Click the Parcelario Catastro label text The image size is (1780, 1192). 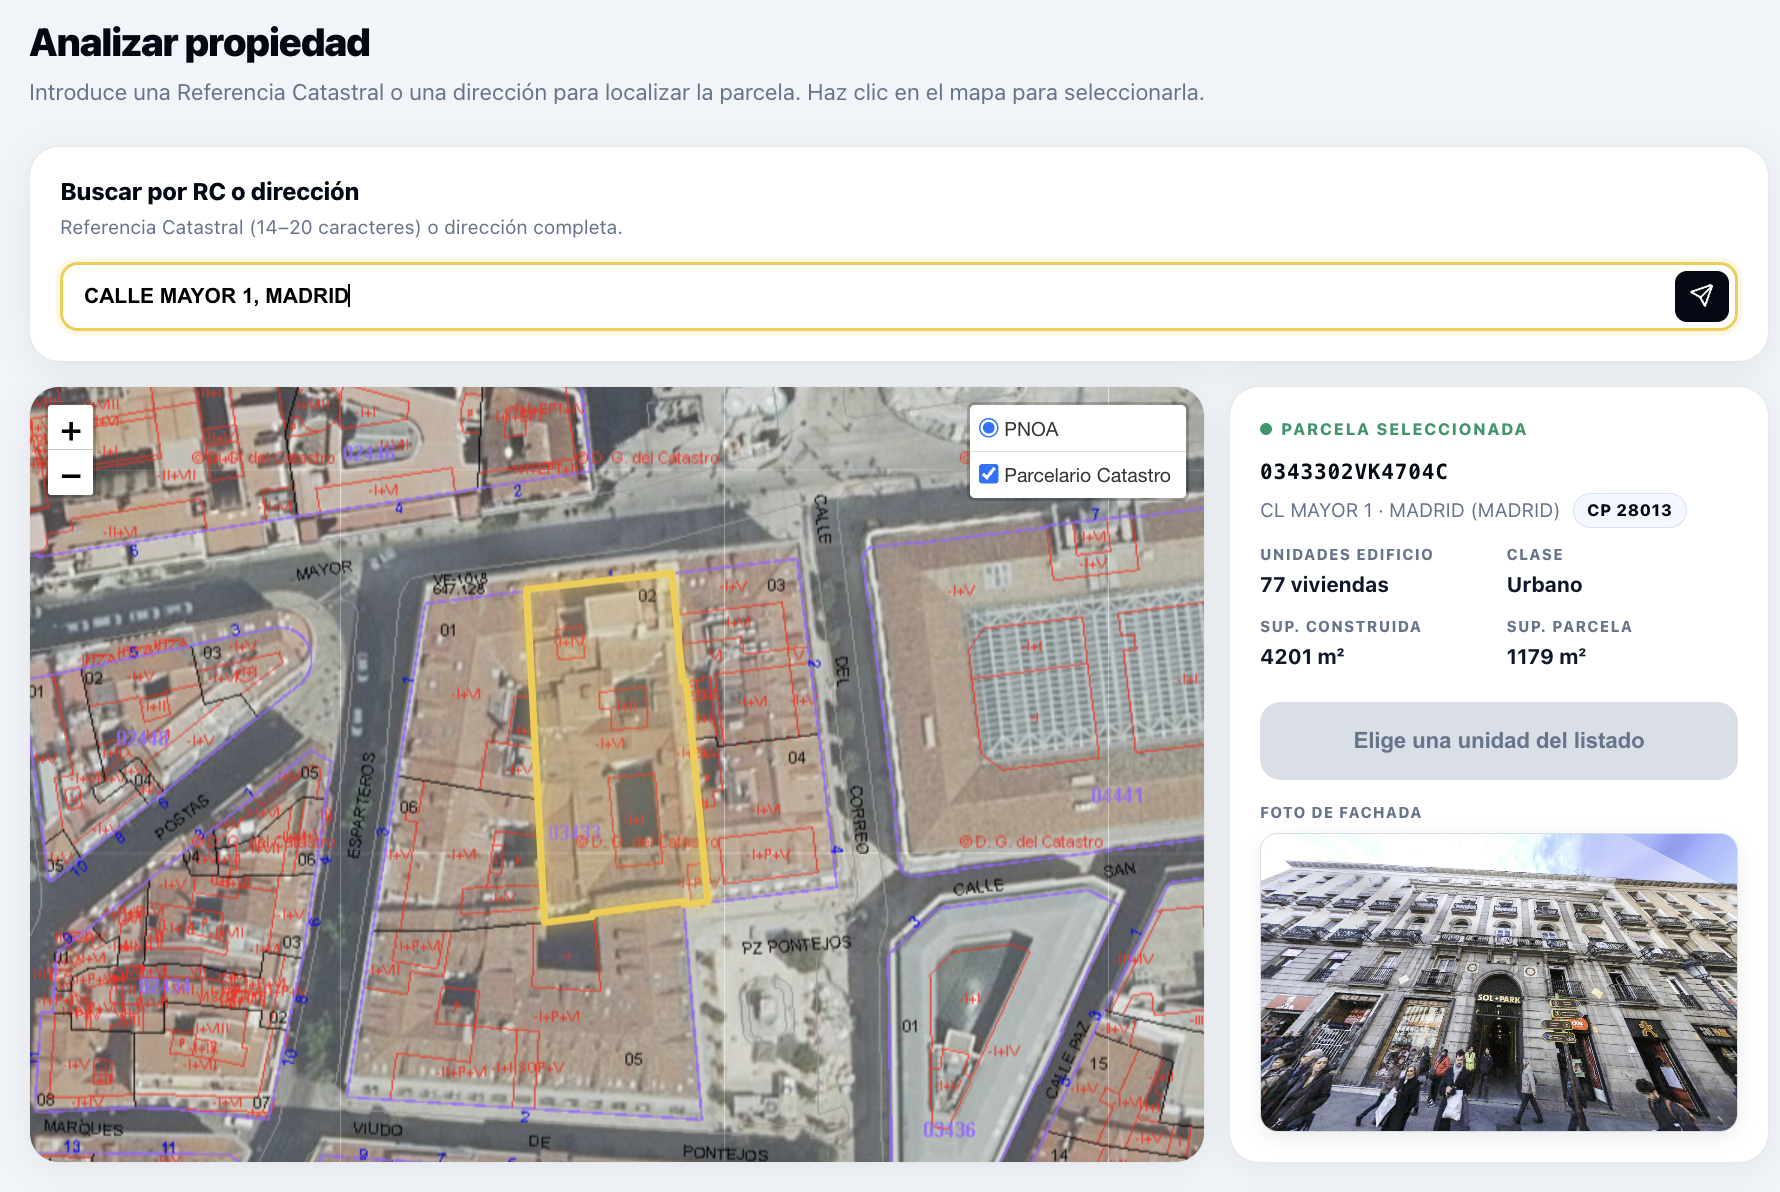[1087, 475]
